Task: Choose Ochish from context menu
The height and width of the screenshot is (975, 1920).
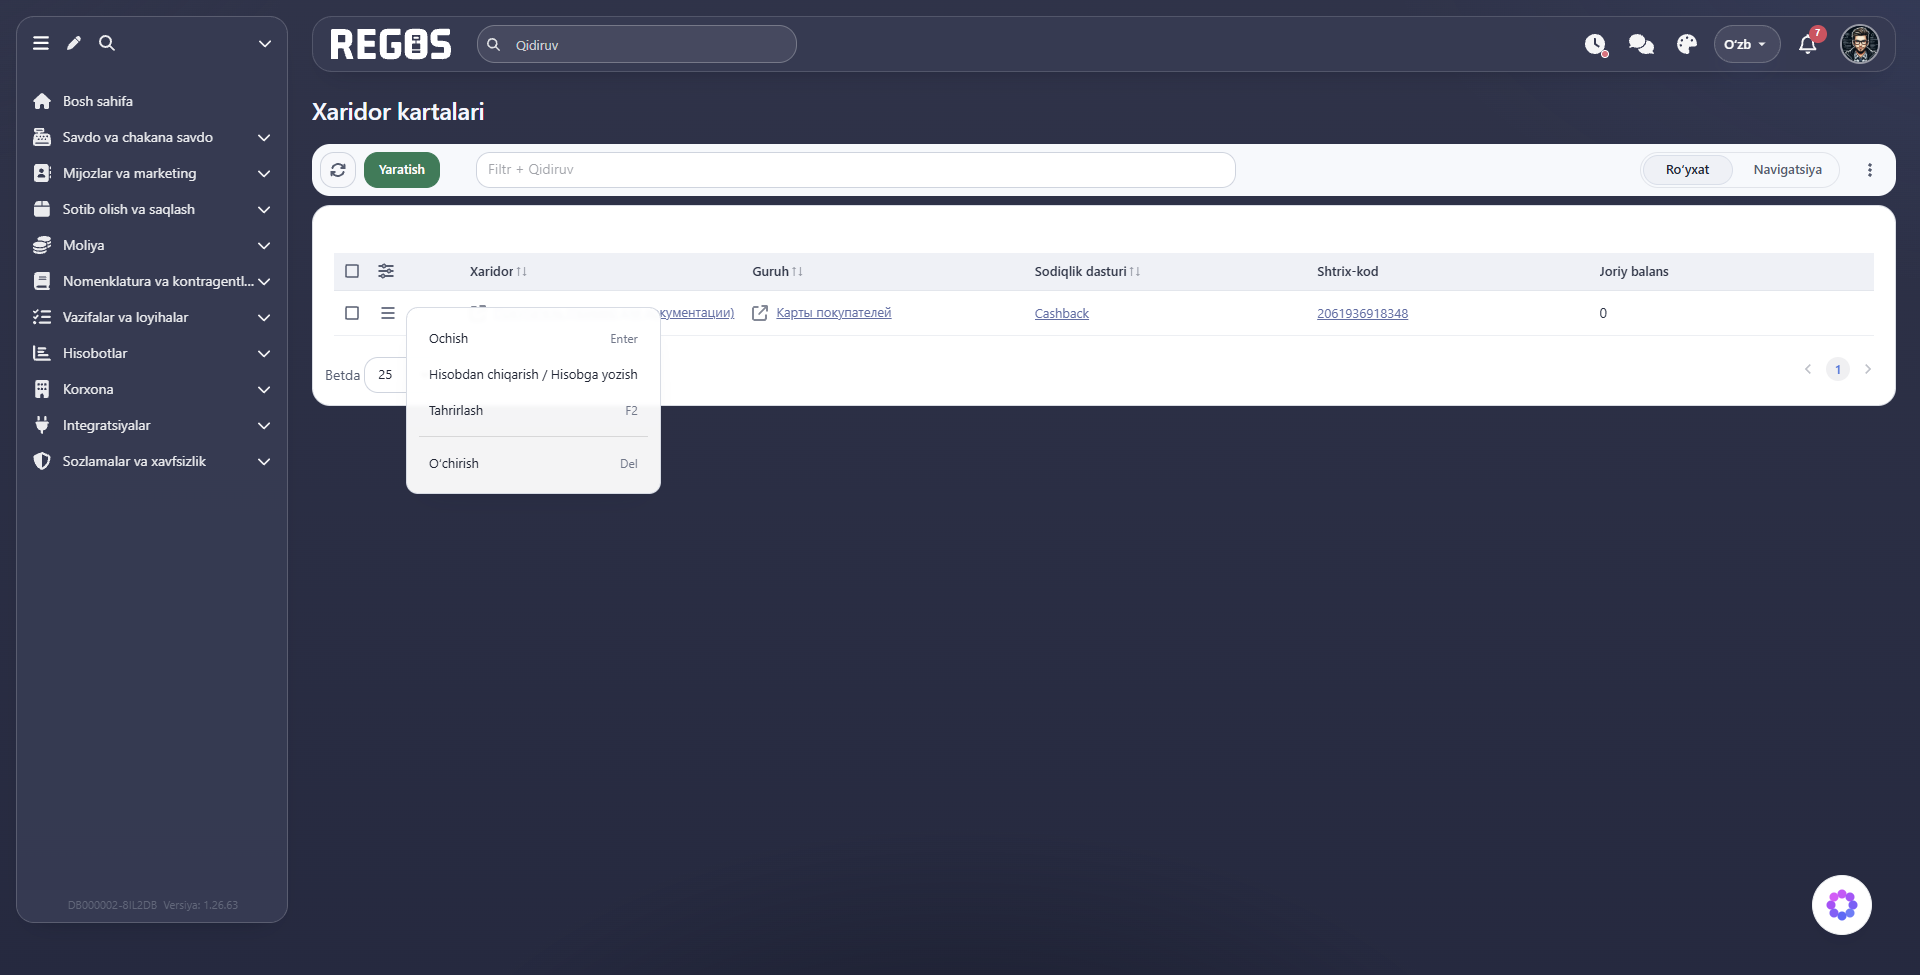Action: coord(533,339)
